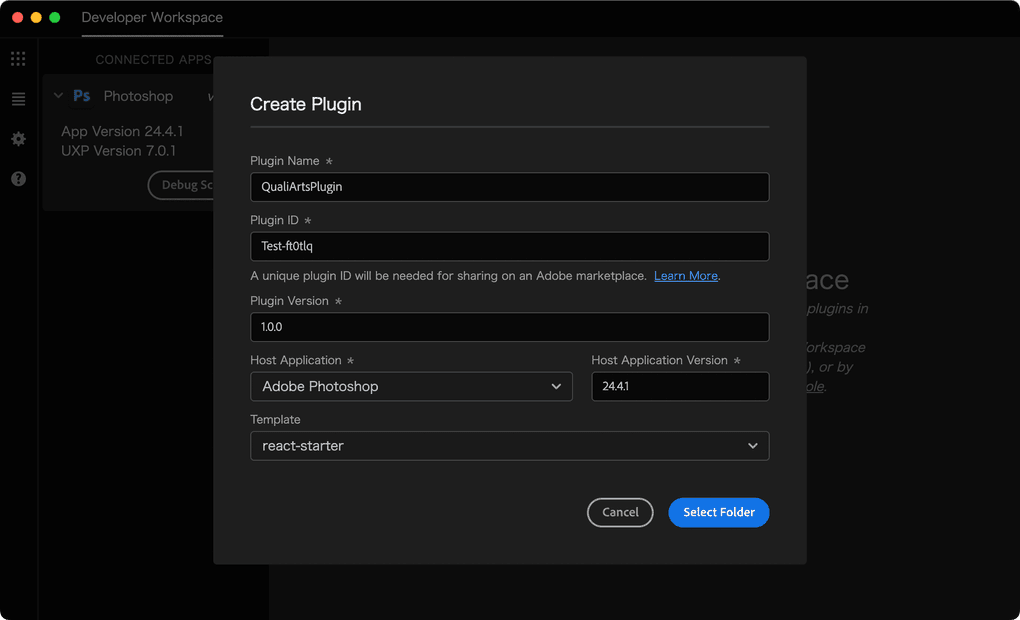Focus the Plugin ID input field
Screen dimensions: 1020x620
(509, 247)
